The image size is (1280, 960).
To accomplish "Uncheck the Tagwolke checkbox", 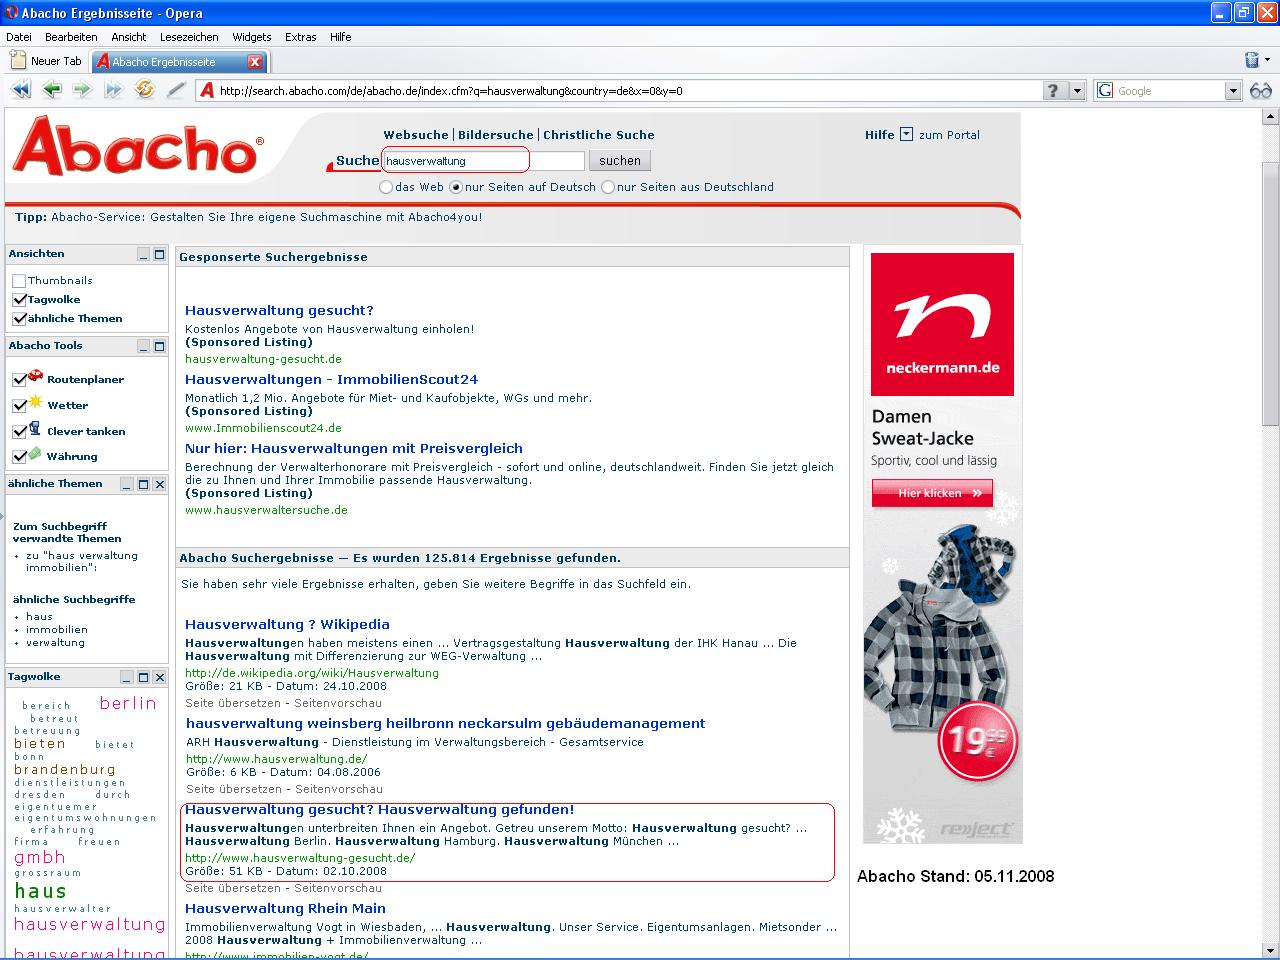I will coord(19,300).
